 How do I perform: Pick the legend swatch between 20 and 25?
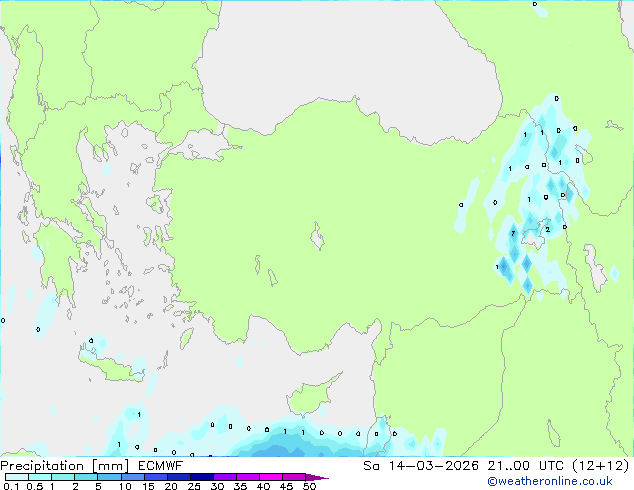click(178, 477)
